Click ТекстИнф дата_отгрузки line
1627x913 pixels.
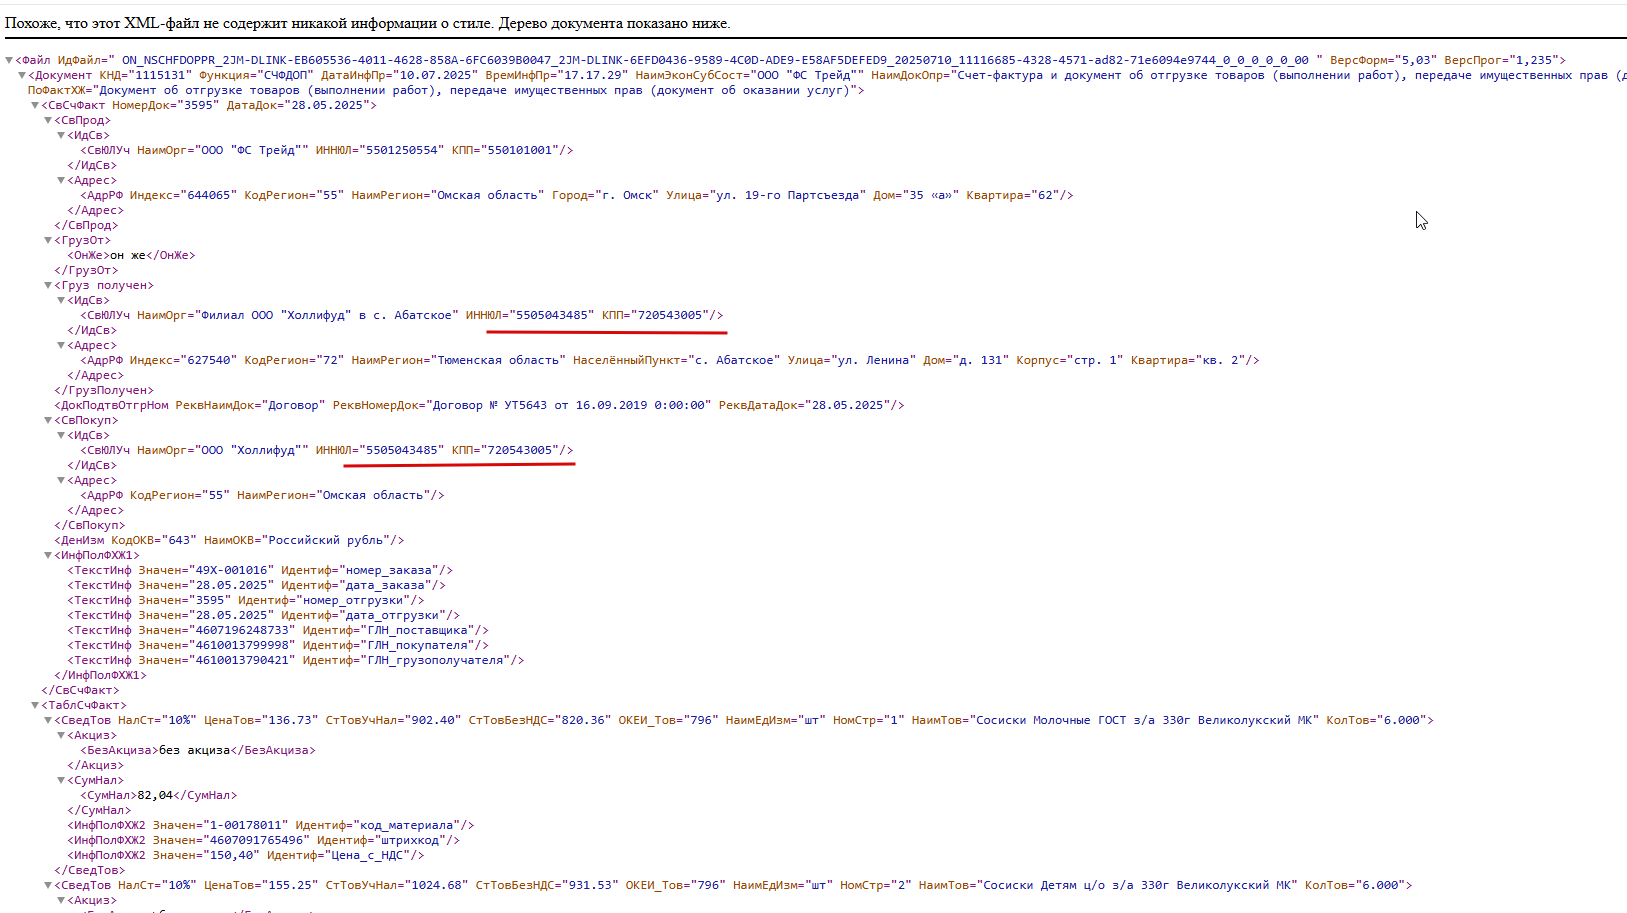click(264, 615)
